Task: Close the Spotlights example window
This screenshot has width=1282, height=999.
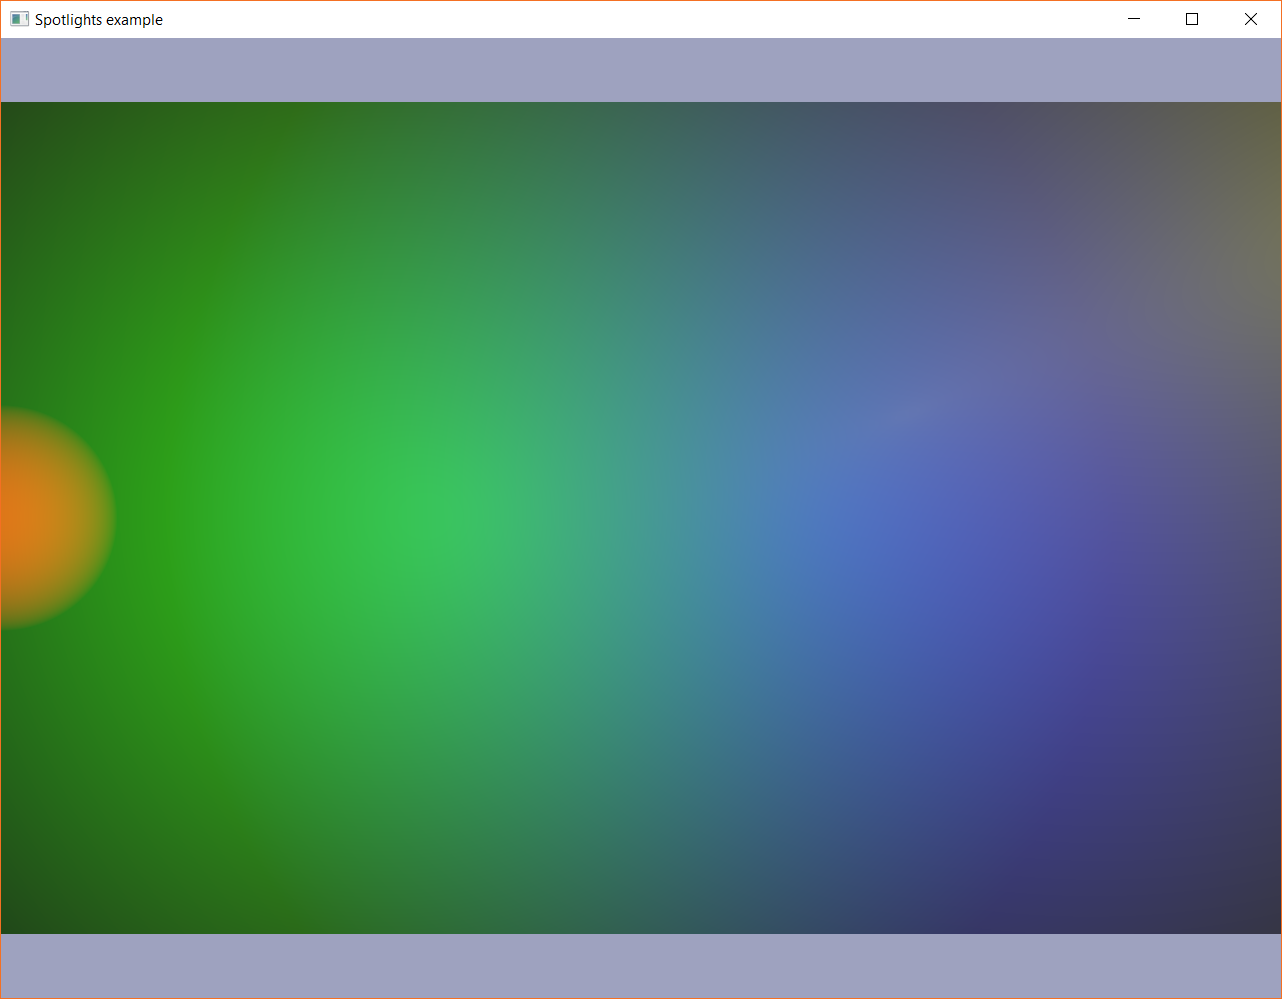Action: point(1250,19)
